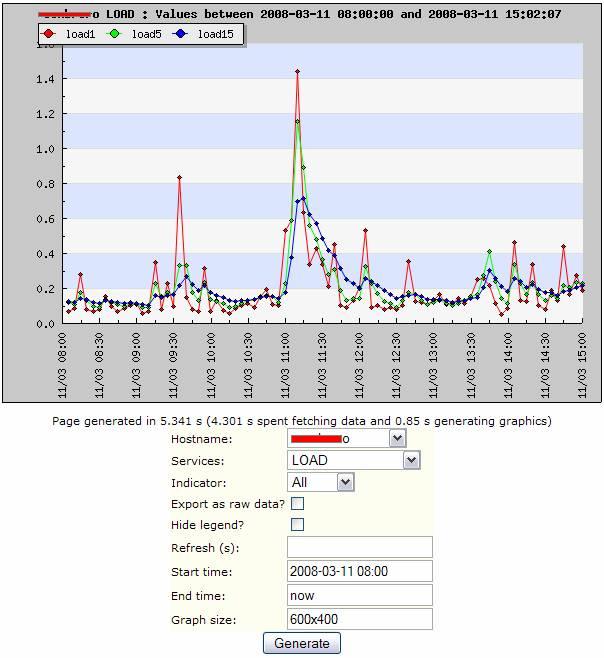Screen dimensions: 604x658
Task: Click the 11/03 09:30 x-axis label
Action: click(x=173, y=365)
